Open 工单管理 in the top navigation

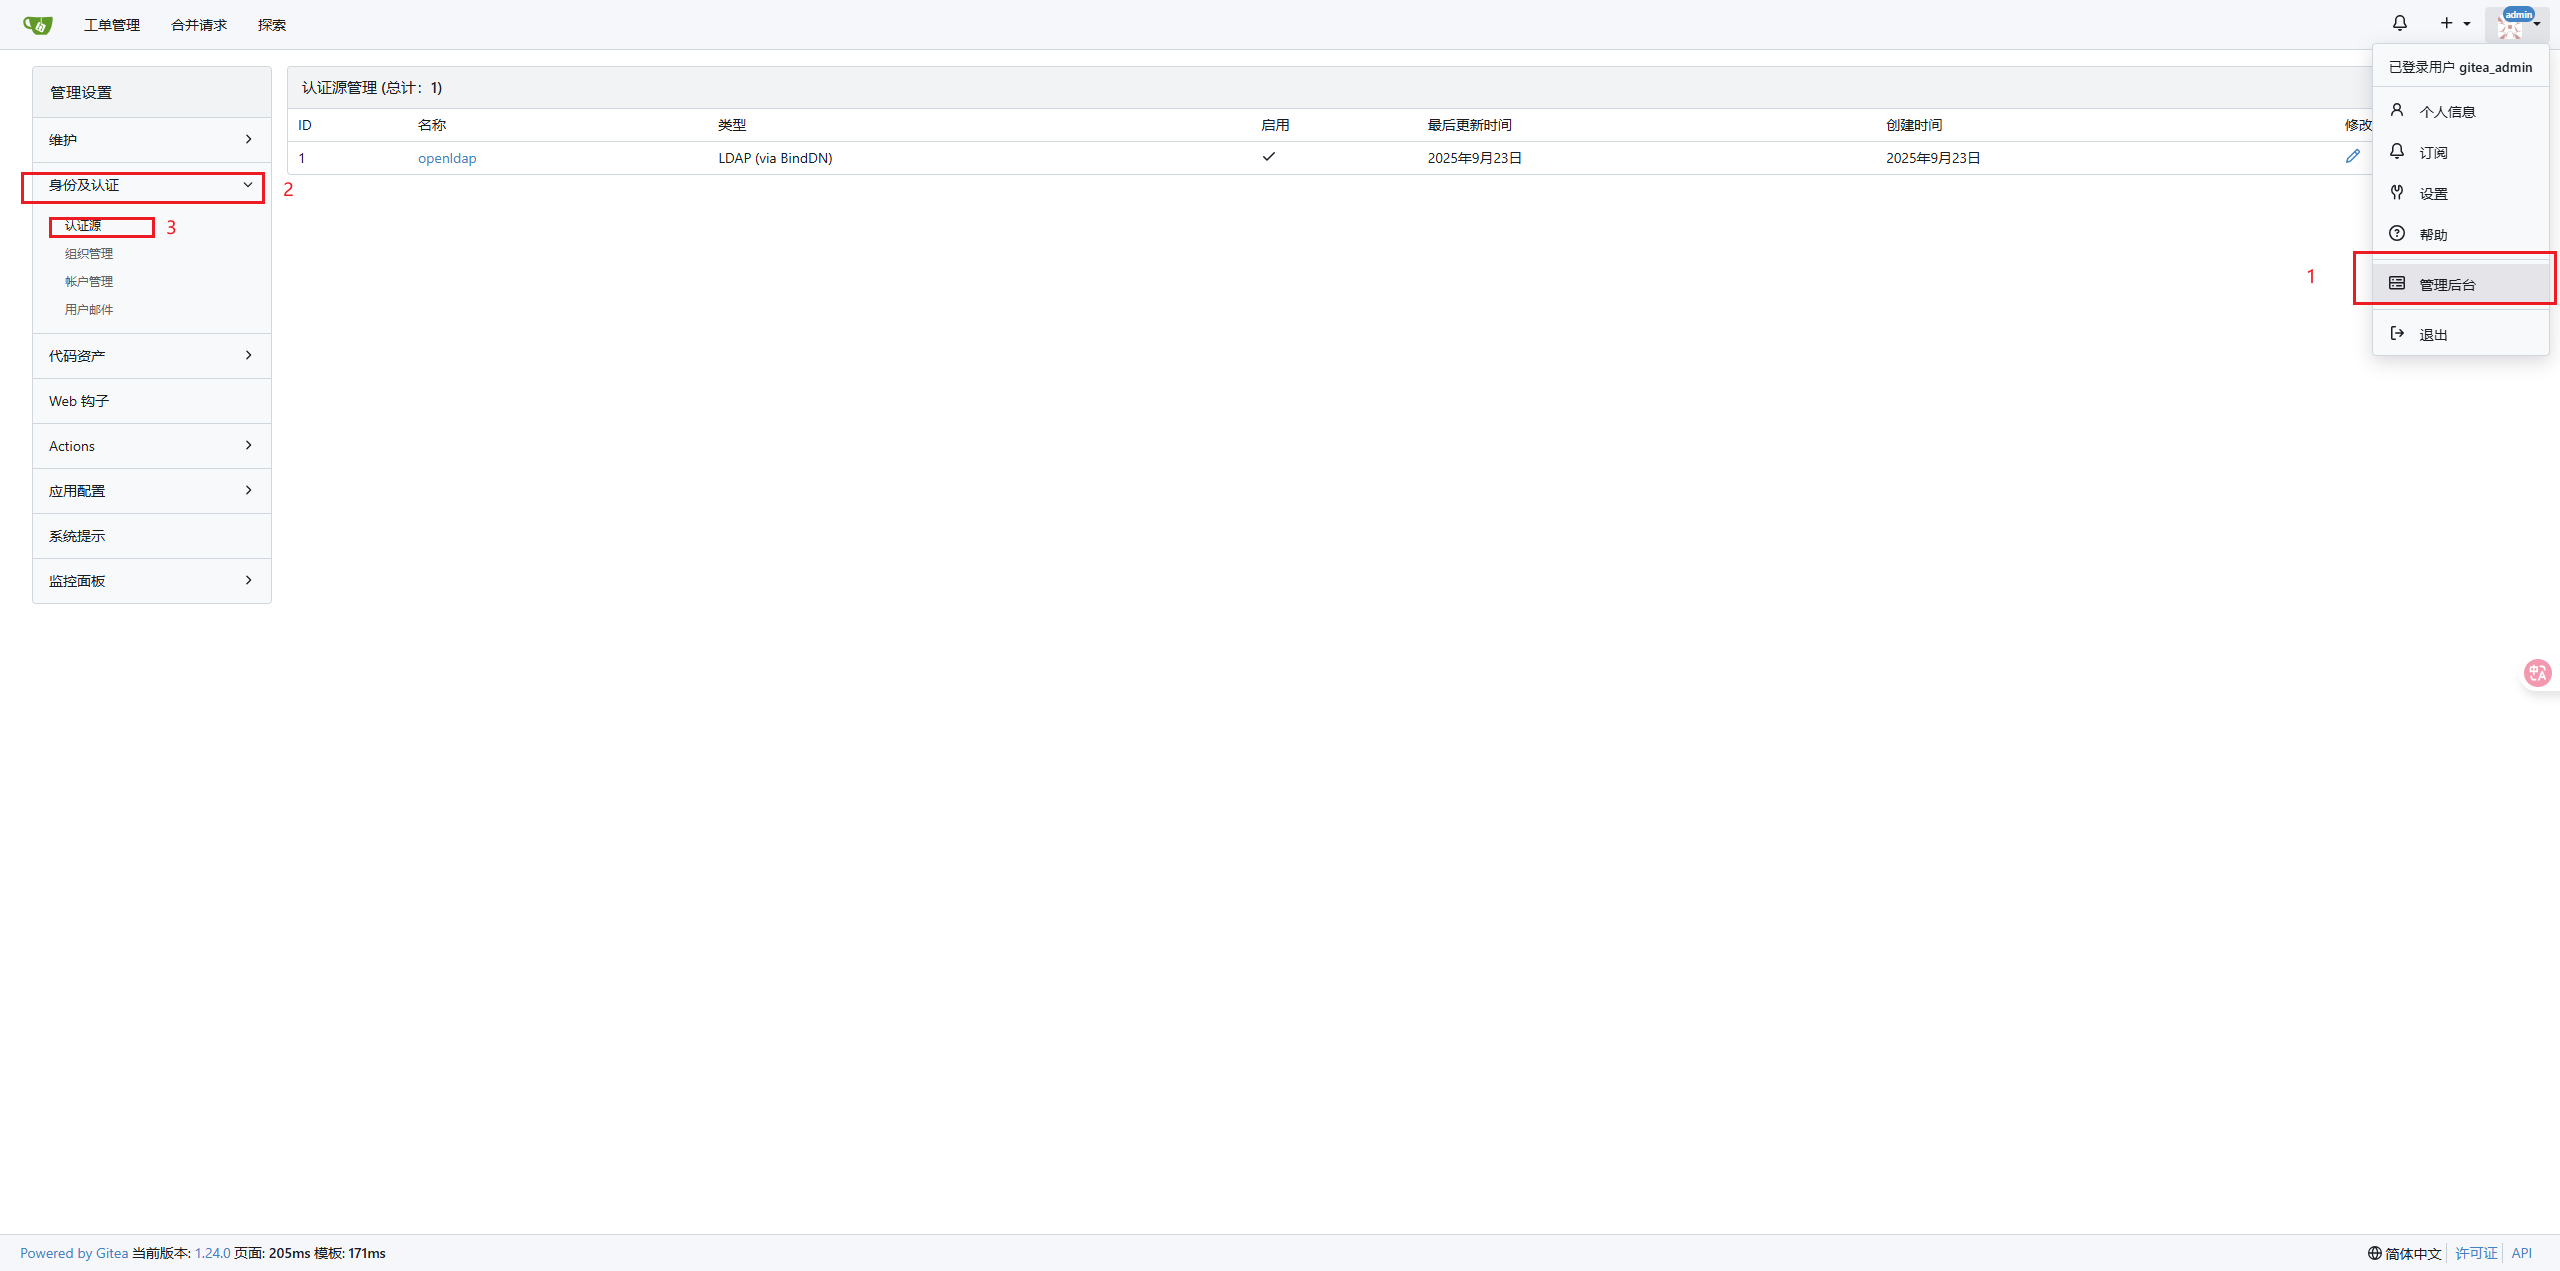(x=111, y=25)
